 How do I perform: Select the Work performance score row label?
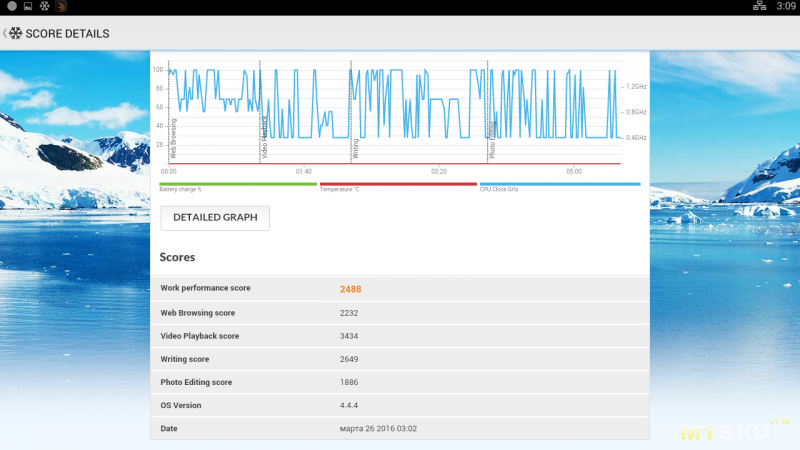[206, 288]
